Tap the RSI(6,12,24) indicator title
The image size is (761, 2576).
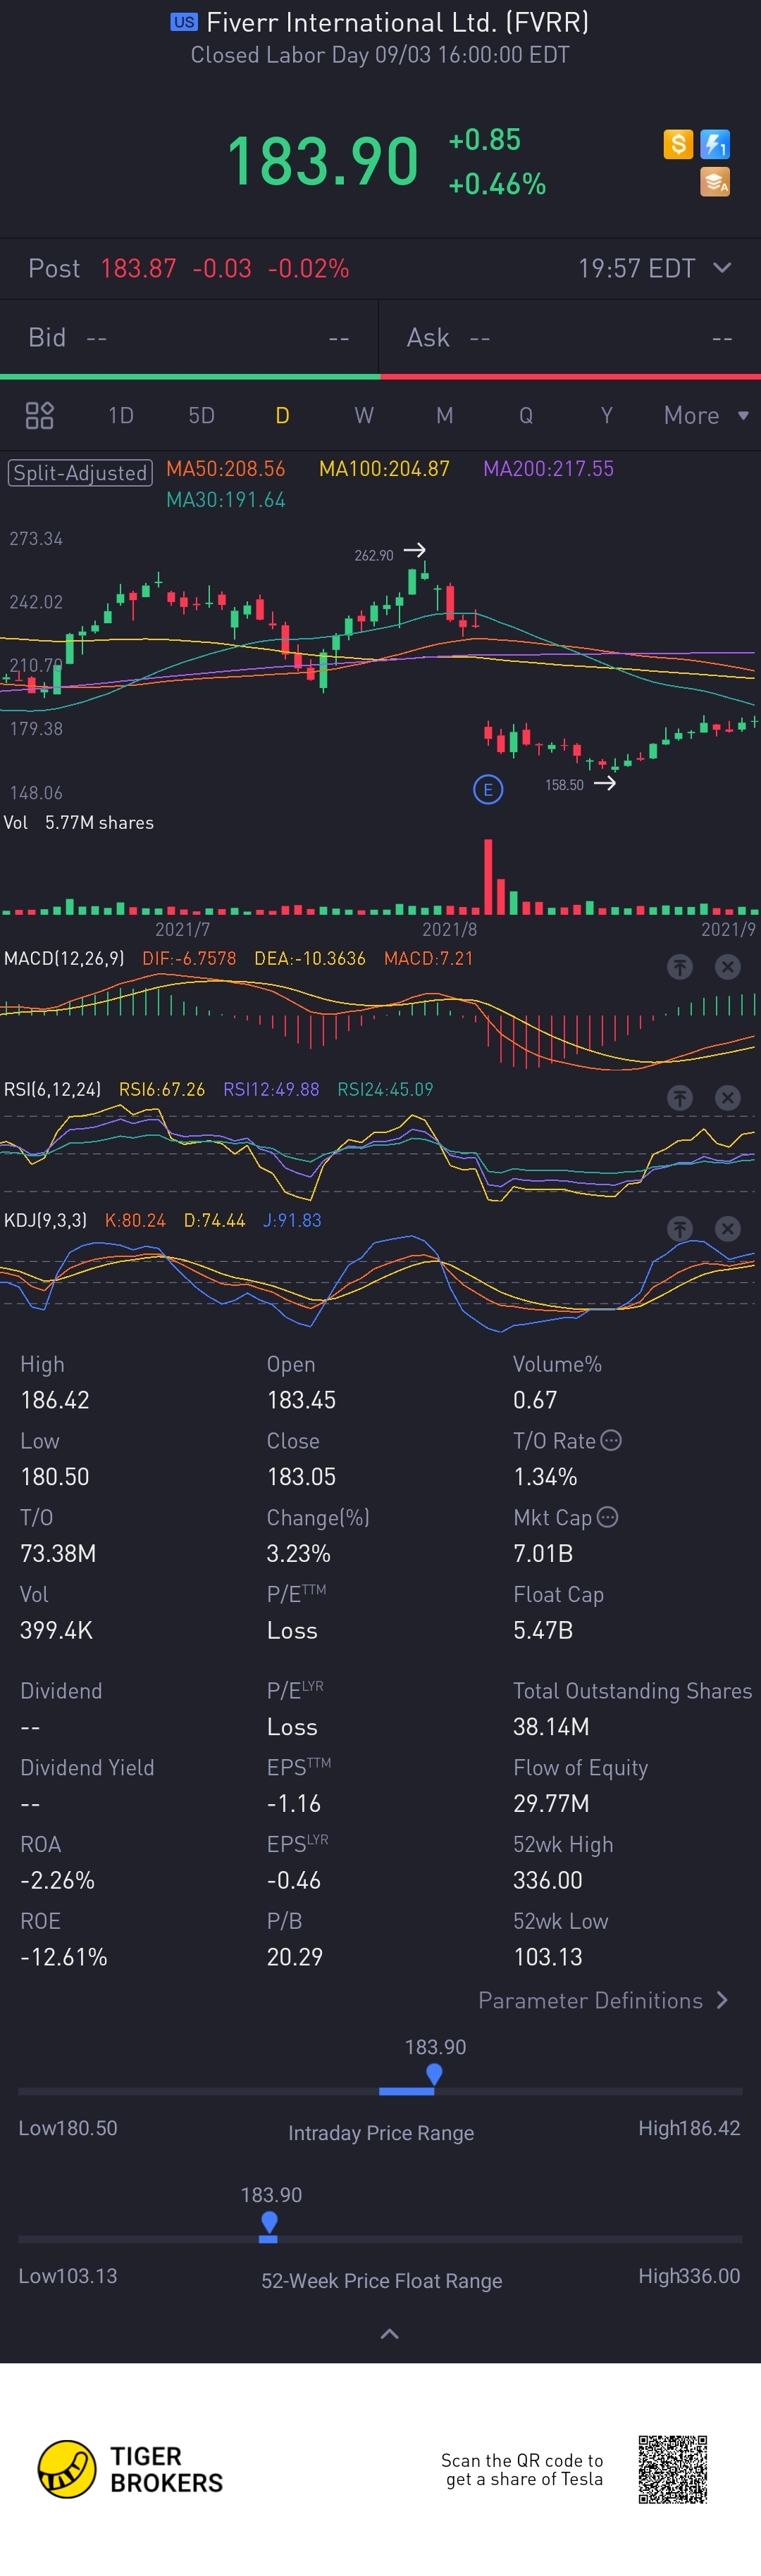[53, 1089]
